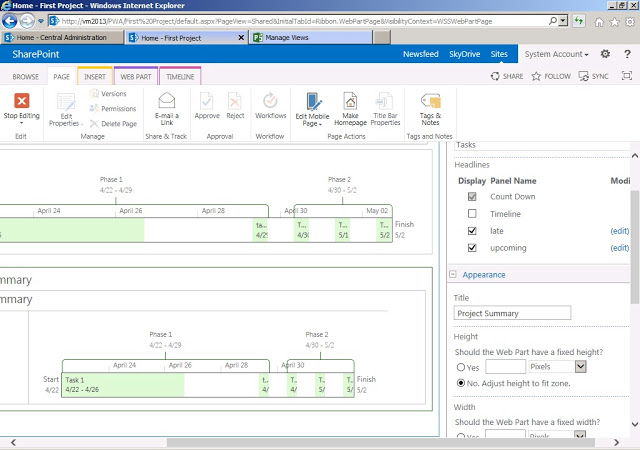Collapse the Appearance section
The height and width of the screenshot is (450, 640).
[453, 275]
